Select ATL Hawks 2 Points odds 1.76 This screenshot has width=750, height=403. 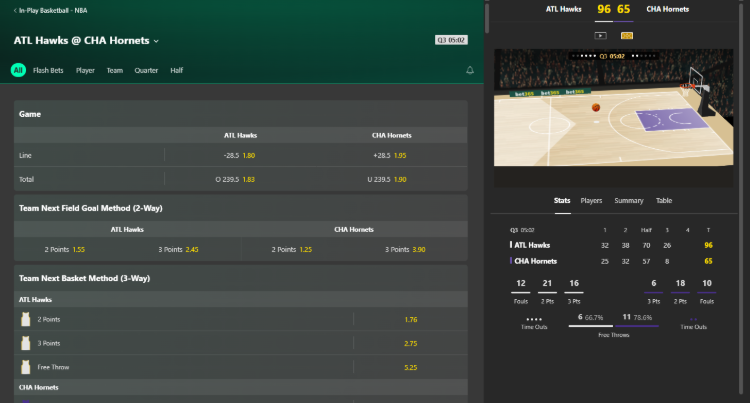tap(410, 319)
